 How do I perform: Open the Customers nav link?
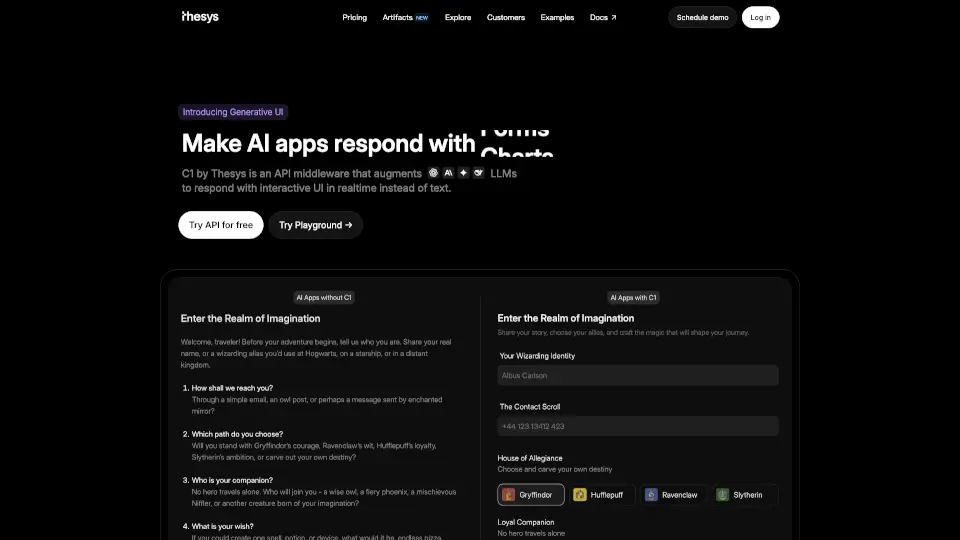506,17
